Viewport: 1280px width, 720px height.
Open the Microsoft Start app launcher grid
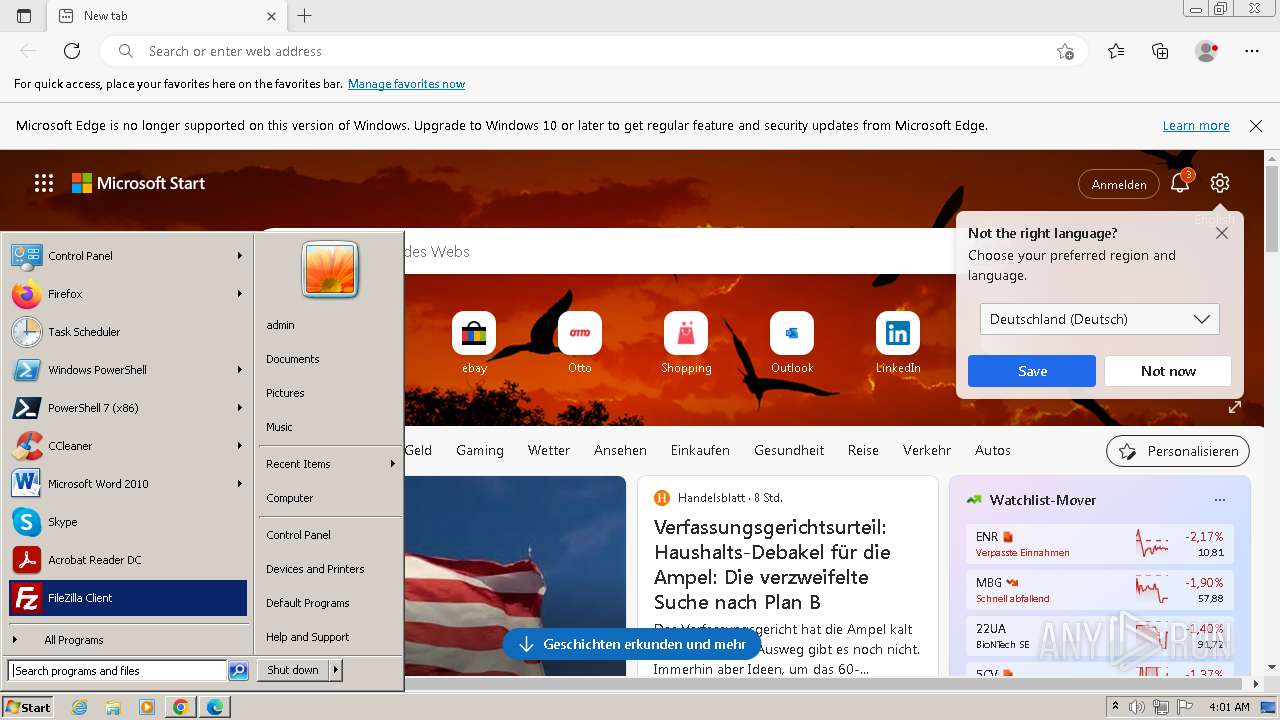pos(44,183)
